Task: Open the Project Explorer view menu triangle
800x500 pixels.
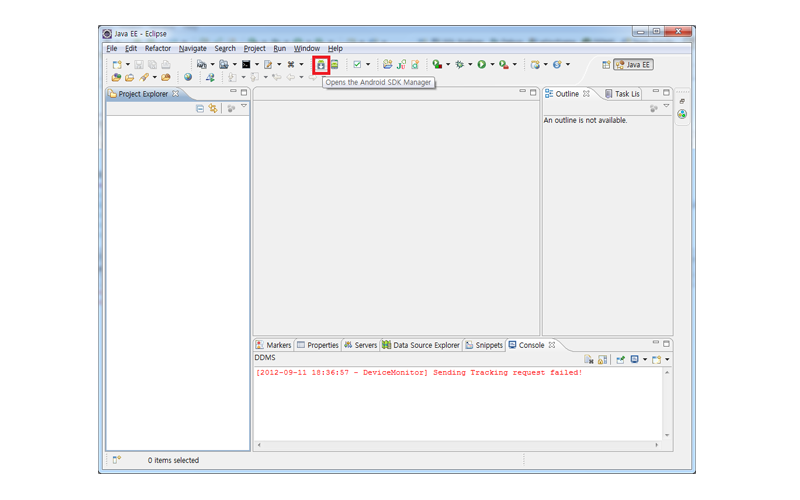Action: click(244, 107)
